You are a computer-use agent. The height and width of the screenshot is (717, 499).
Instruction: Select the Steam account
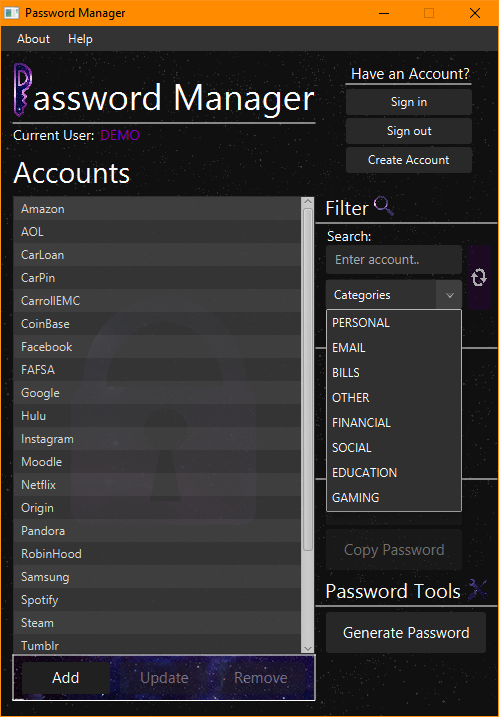click(x=157, y=623)
